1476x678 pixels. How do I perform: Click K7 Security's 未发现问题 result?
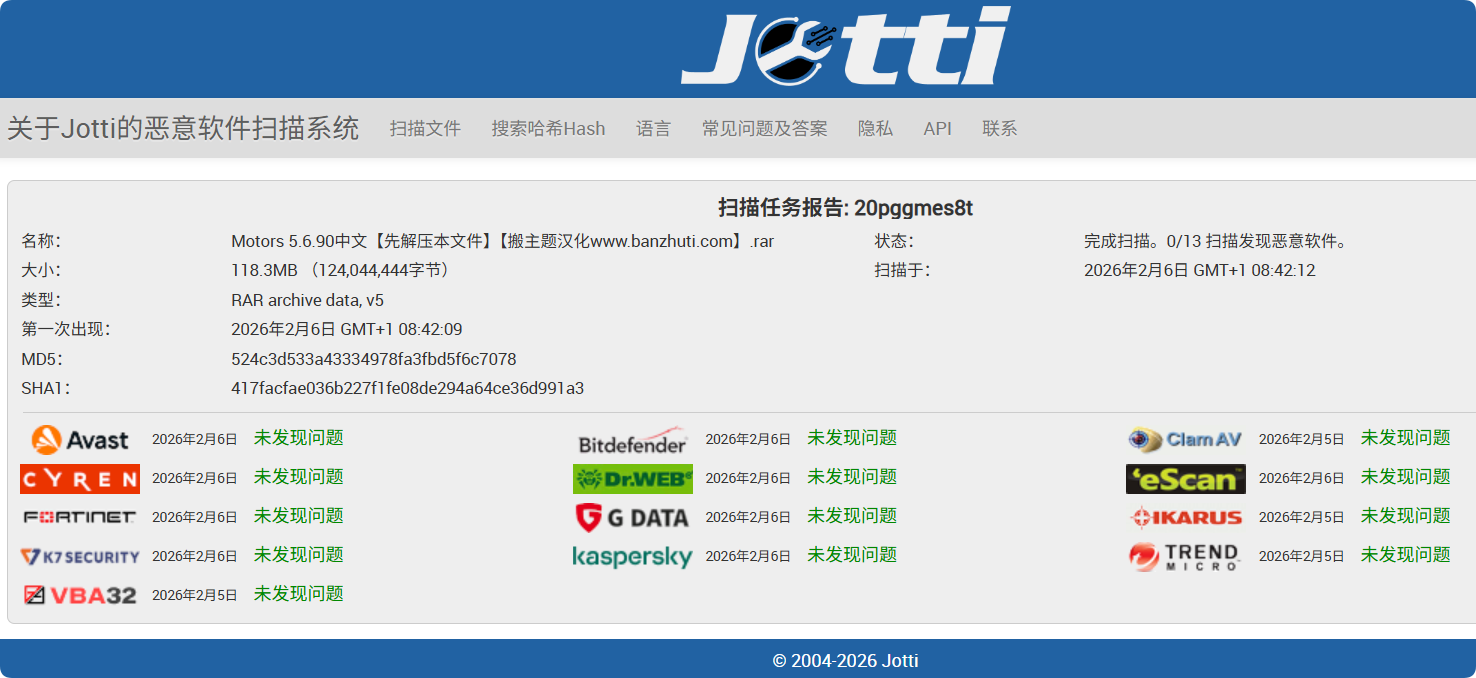pos(298,555)
